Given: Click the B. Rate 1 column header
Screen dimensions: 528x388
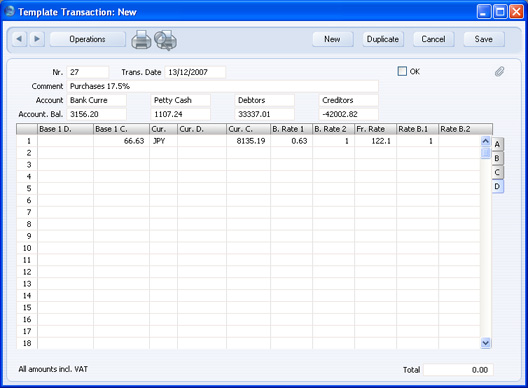Looking at the screenshot, I should coord(291,129).
